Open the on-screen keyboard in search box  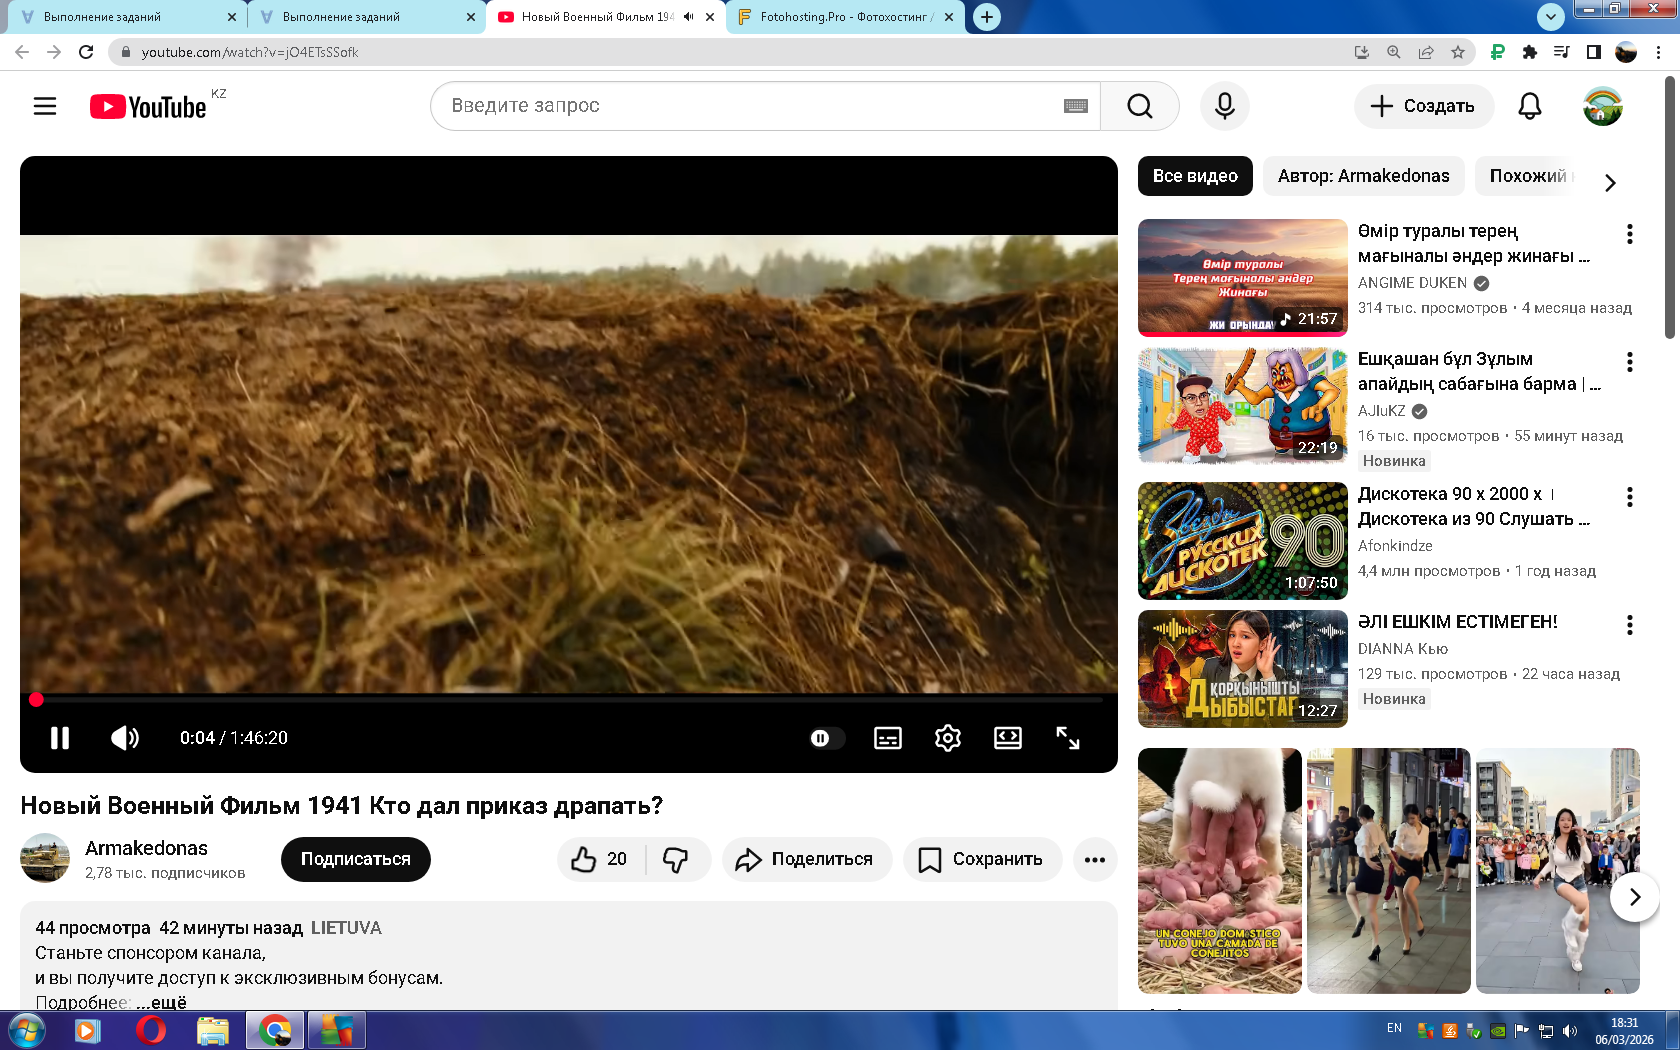1076,106
